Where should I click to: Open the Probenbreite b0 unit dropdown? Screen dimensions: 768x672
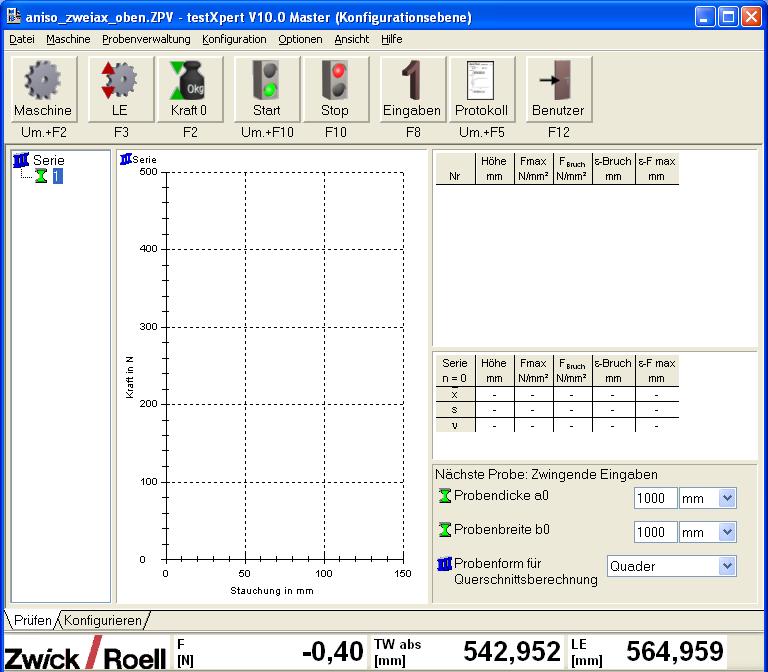(727, 533)
